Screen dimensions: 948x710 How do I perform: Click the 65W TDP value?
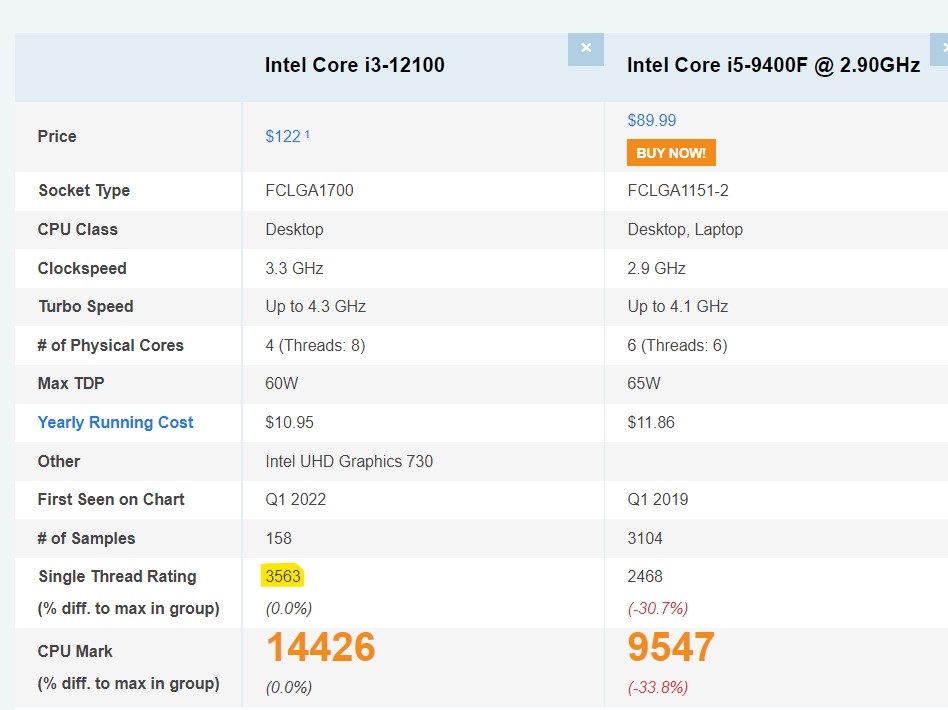point(644,383)
